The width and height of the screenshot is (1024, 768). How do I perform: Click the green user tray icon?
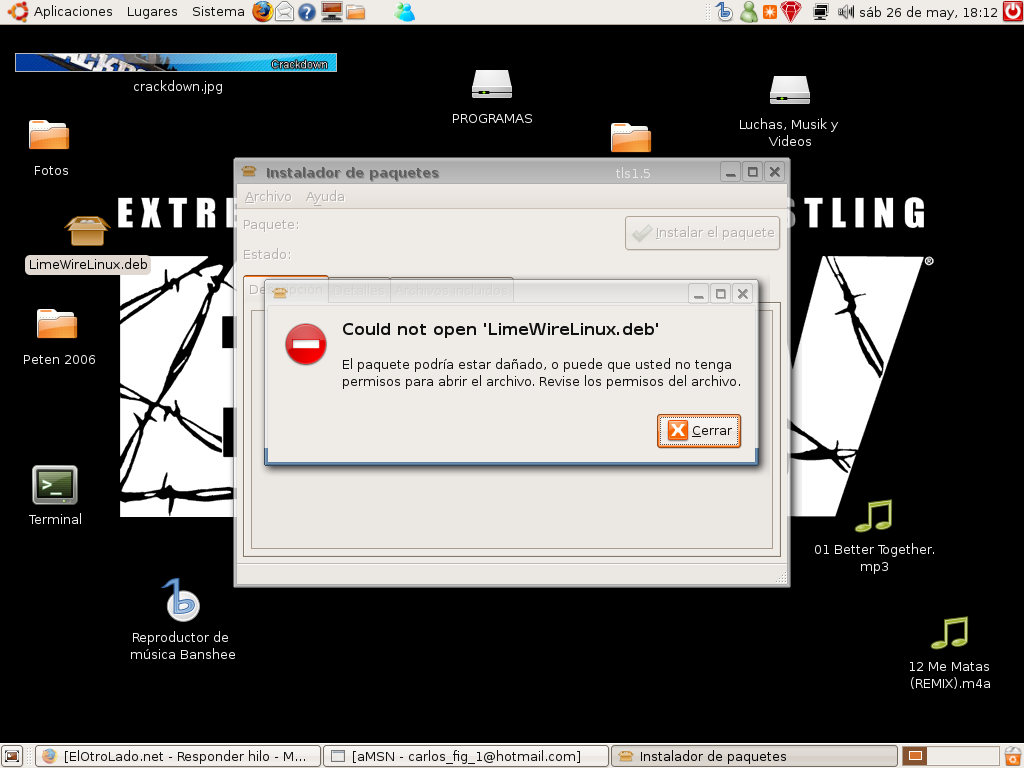point(749,12)
